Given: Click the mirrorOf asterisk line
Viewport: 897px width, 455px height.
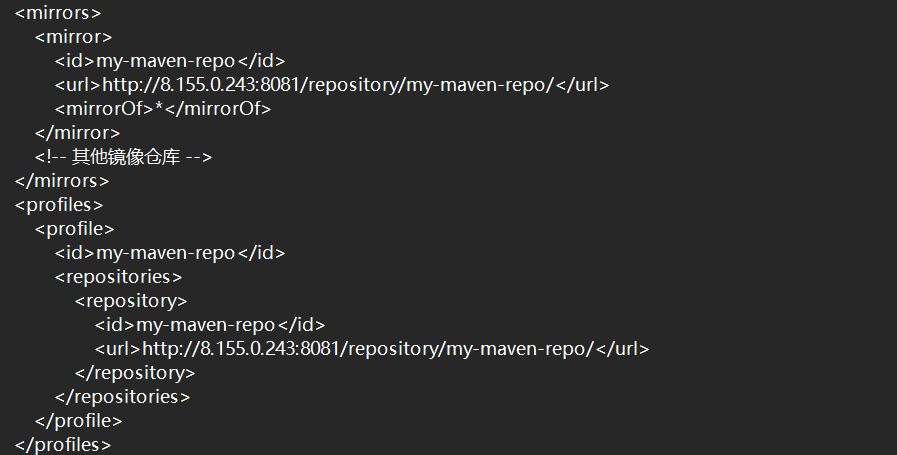Looking at the screenshot, I should (x=163, y=109).
